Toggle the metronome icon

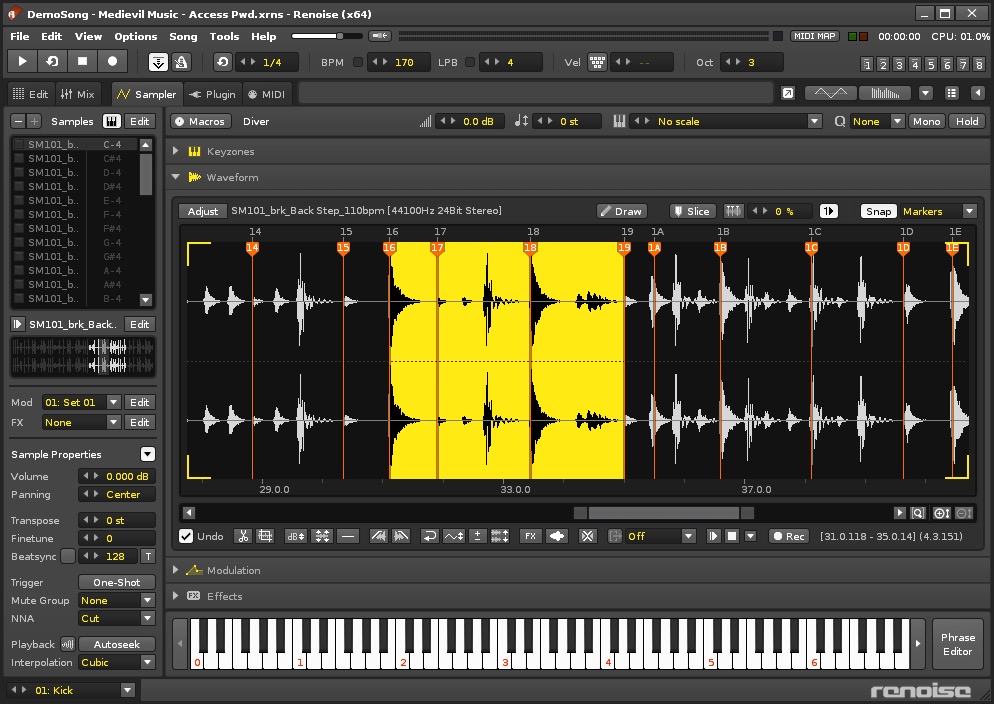[181, 62]
